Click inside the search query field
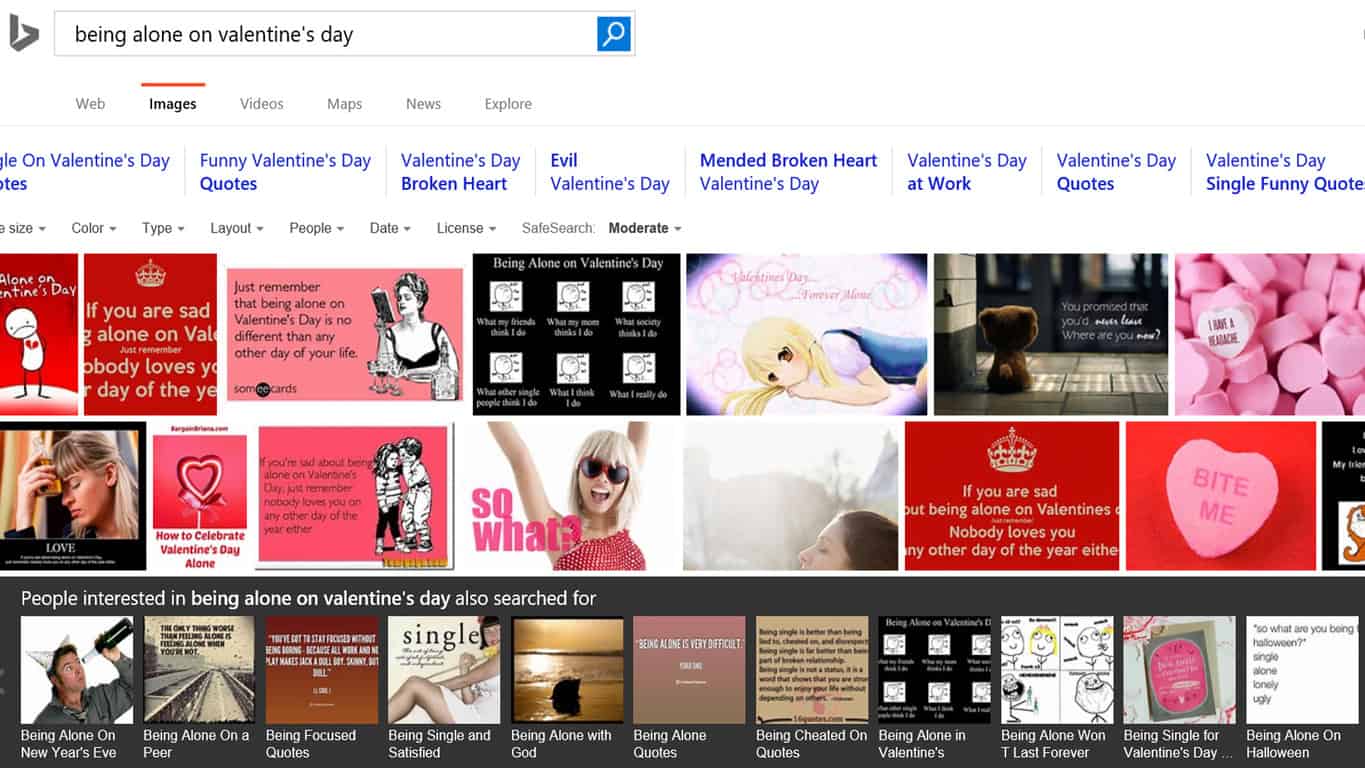1365x768 pixels. [325, 34]
